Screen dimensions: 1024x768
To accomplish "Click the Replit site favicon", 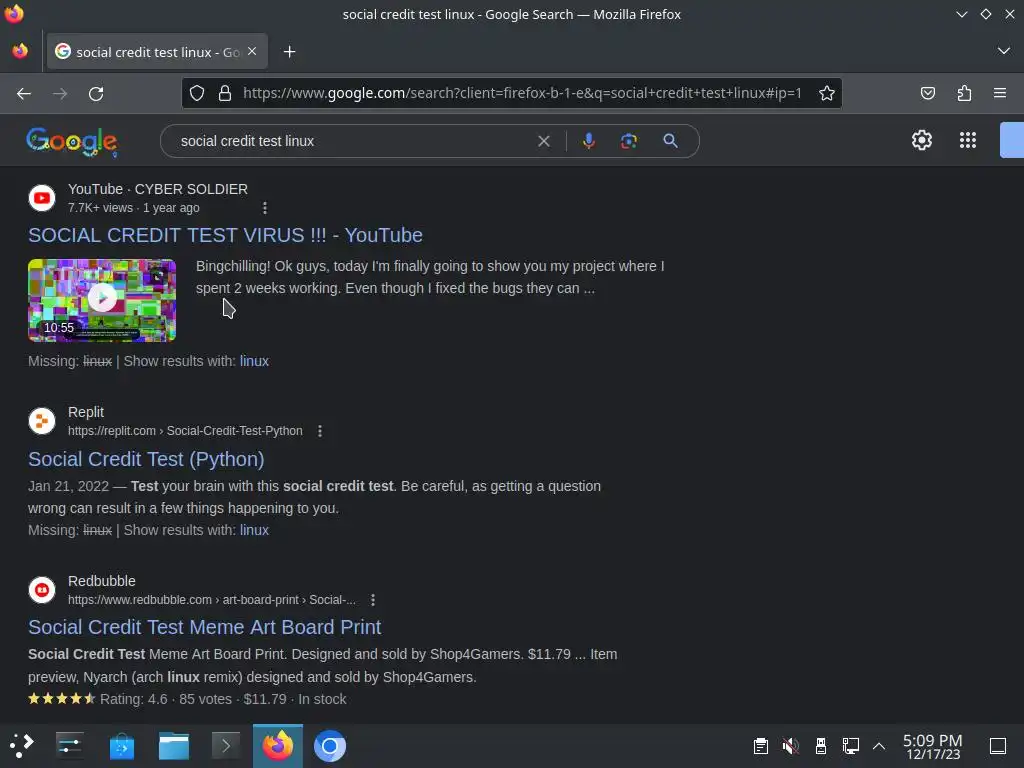I will point(42,421).
